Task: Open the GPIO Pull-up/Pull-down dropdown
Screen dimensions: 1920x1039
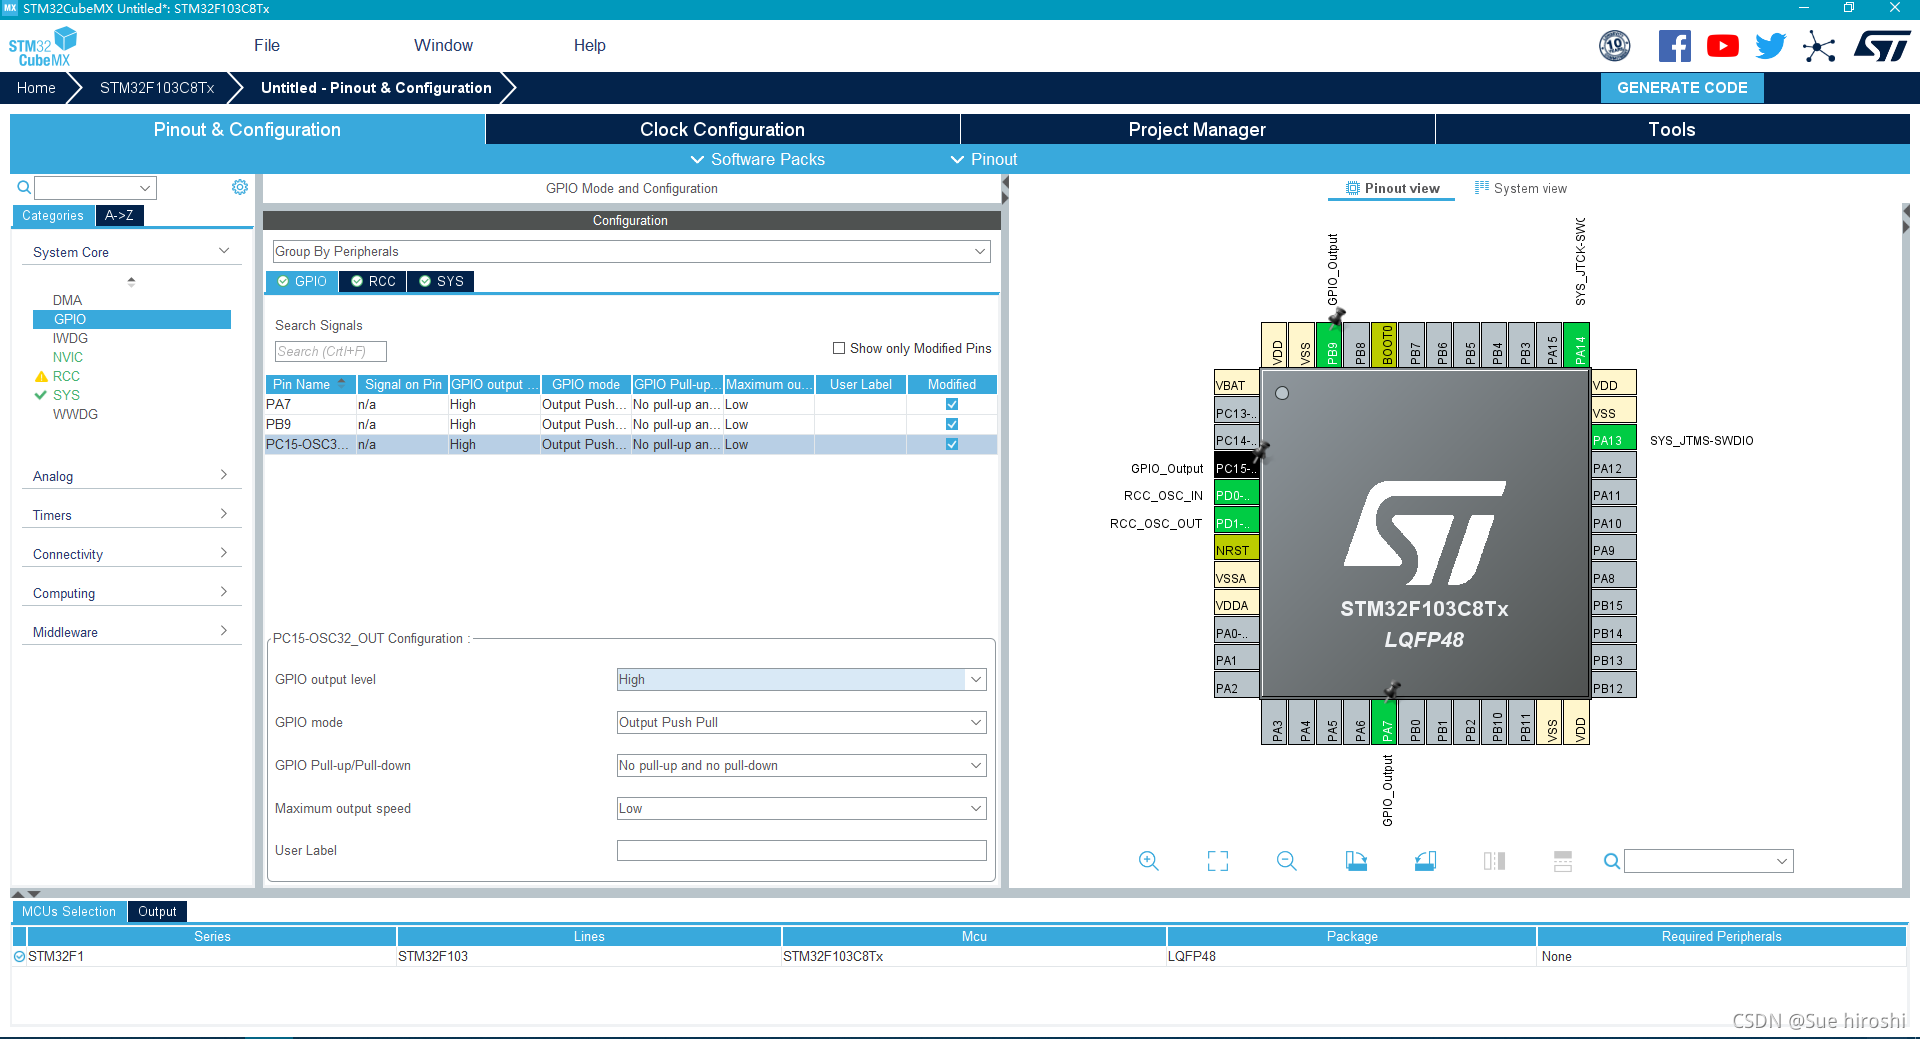Action: click(802, 765)
